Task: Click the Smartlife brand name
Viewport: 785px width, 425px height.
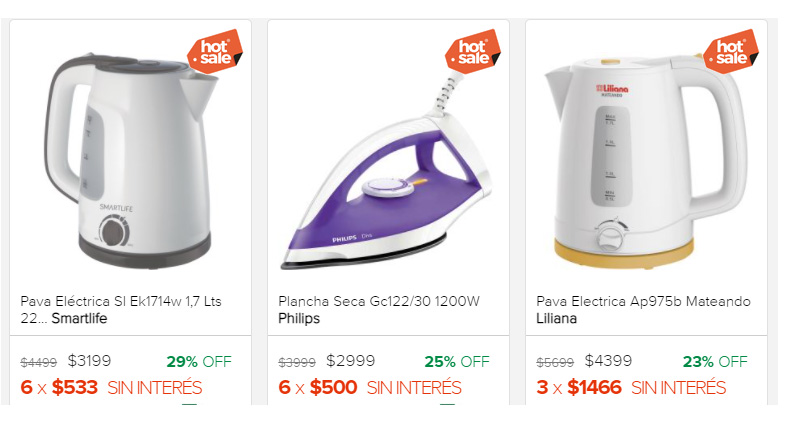Action: pos(79,319)
